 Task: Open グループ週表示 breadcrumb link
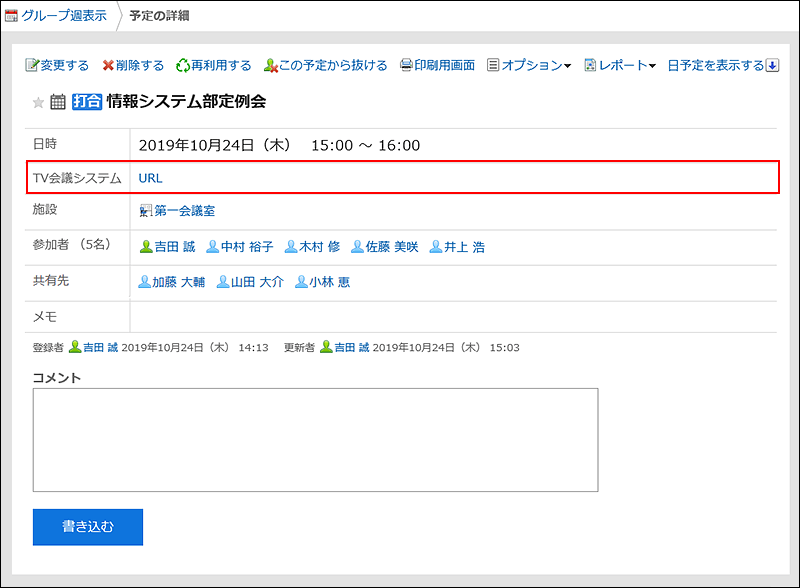(x=64, y=16)
